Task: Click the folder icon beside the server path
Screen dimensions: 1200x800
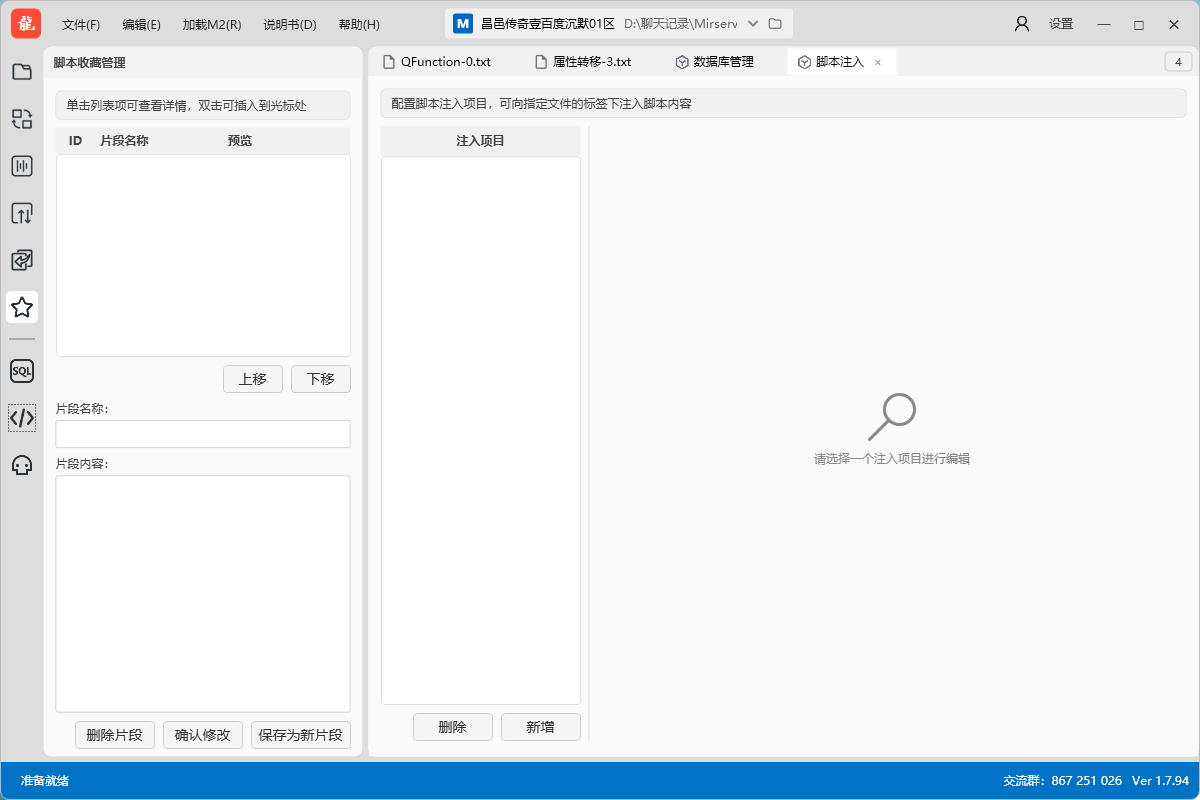Action: coord(776,23)
